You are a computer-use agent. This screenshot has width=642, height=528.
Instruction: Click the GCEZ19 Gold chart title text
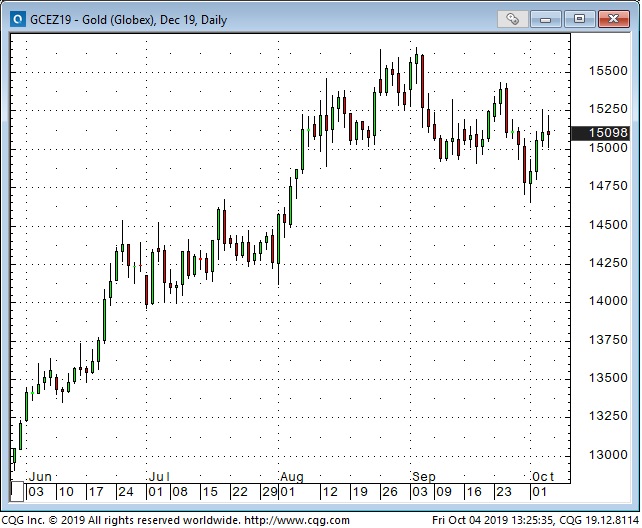coord(128,20)
